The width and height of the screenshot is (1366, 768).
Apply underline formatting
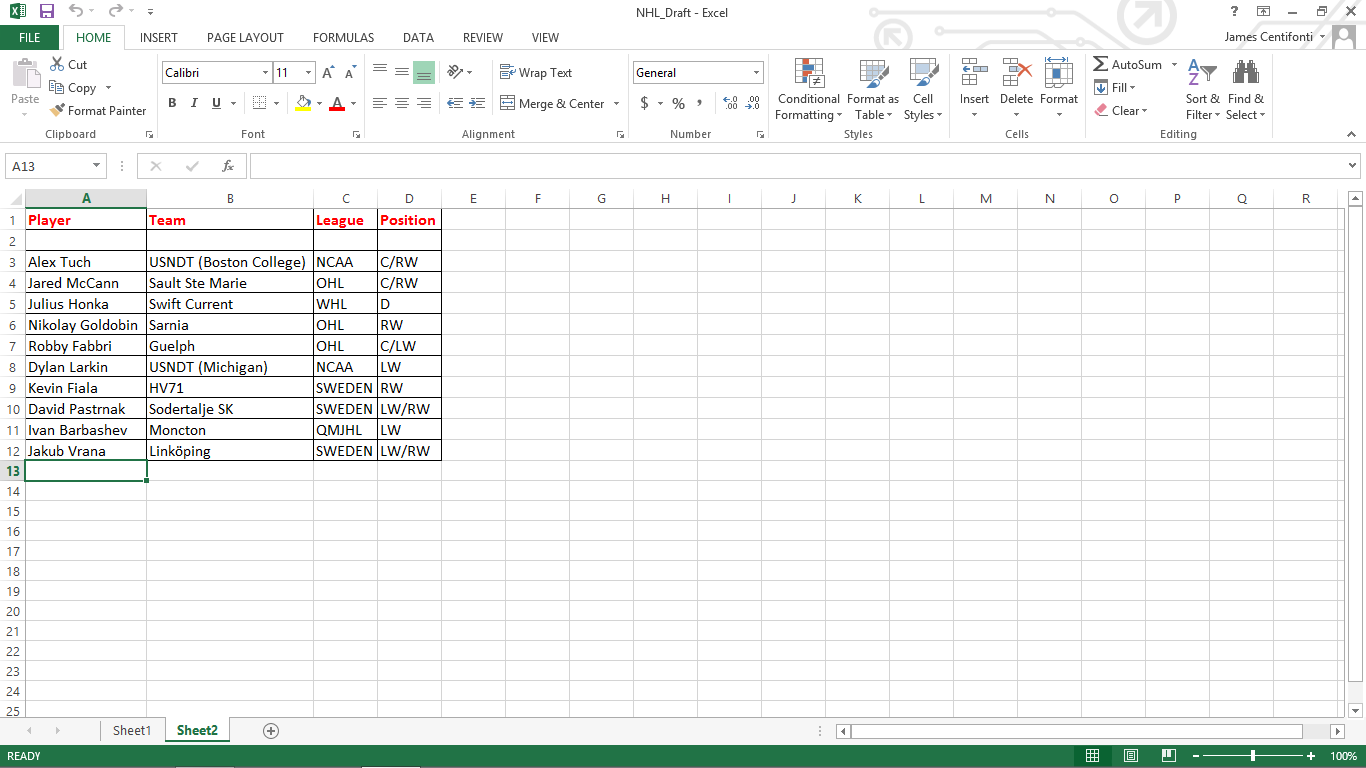pos(214,103)
